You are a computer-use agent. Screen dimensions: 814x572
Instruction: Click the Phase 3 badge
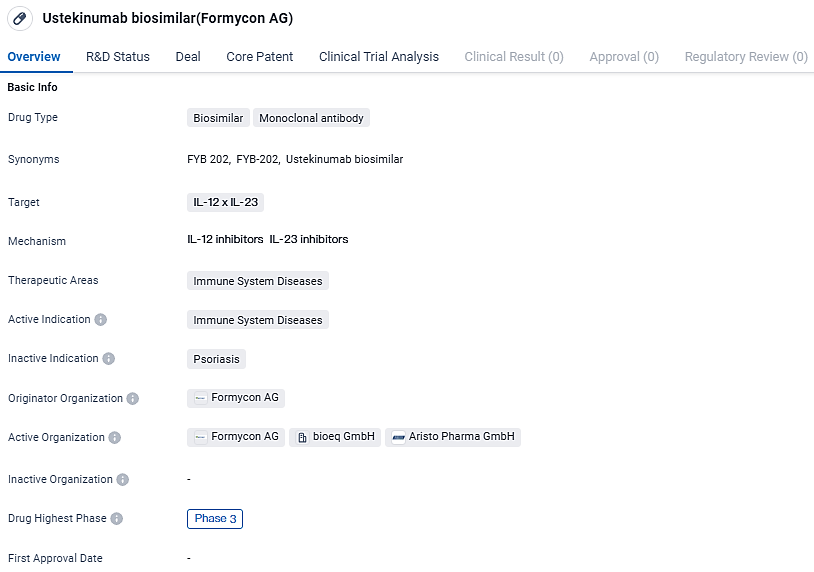215,519
